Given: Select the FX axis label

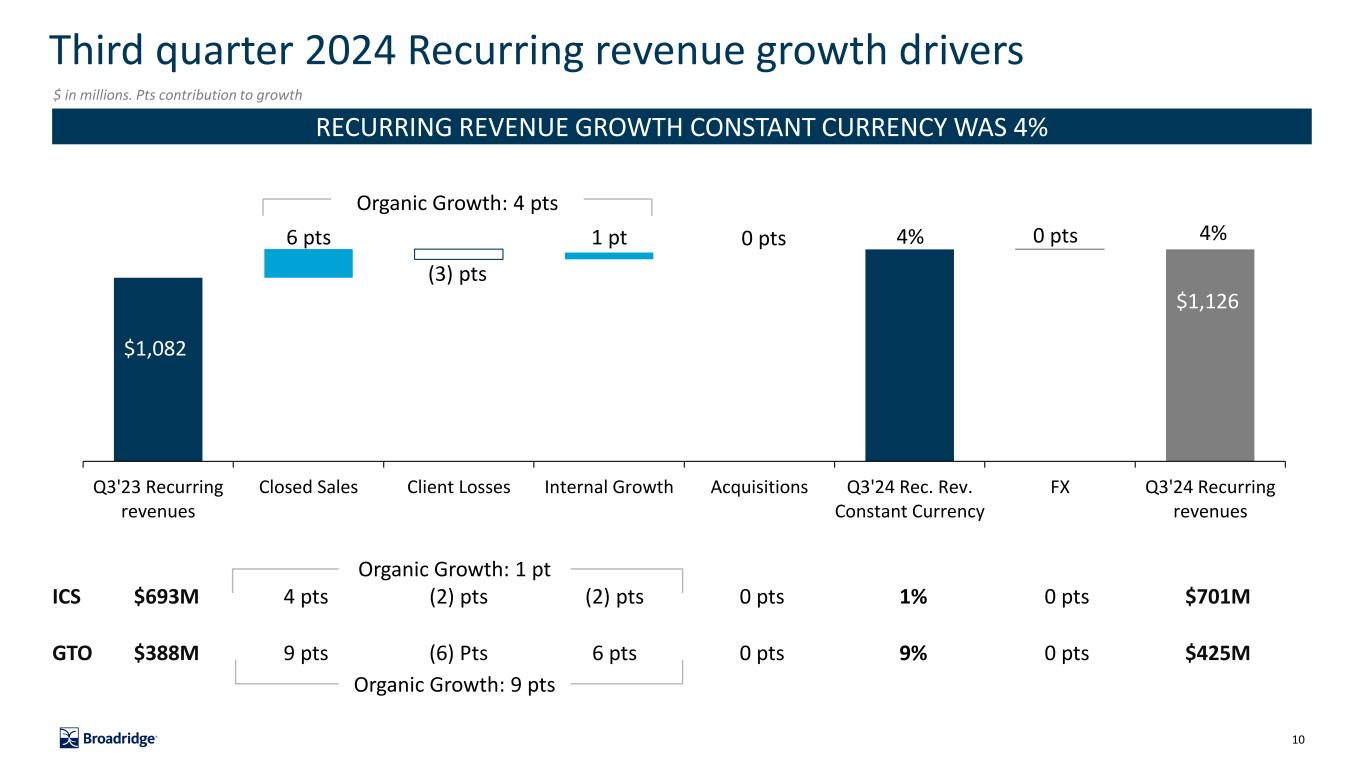Looking at the screenshot, I should [x=1059, y=488].
